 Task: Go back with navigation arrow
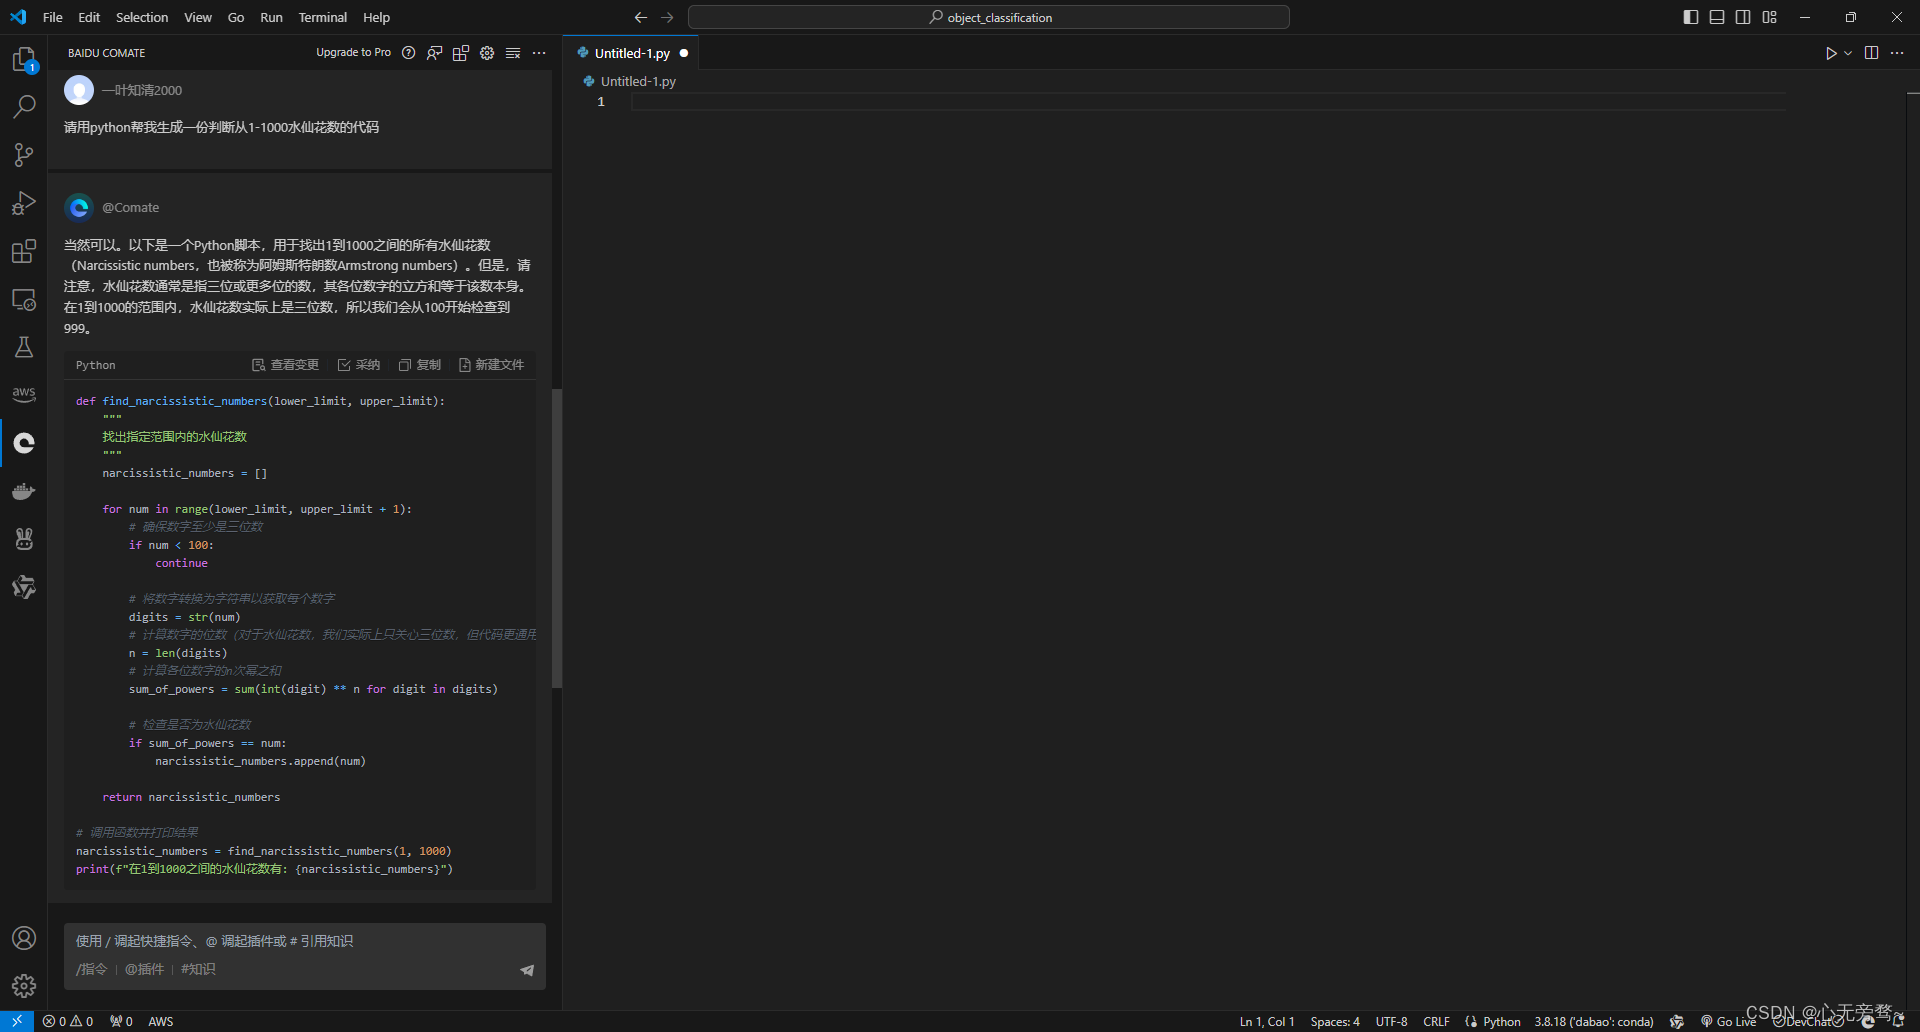640,17
